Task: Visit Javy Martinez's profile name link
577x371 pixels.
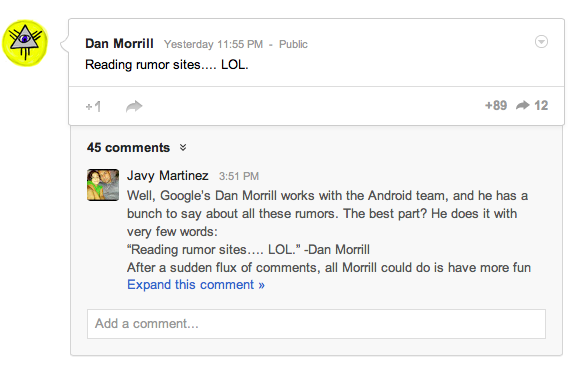Action: coord(168,176)
